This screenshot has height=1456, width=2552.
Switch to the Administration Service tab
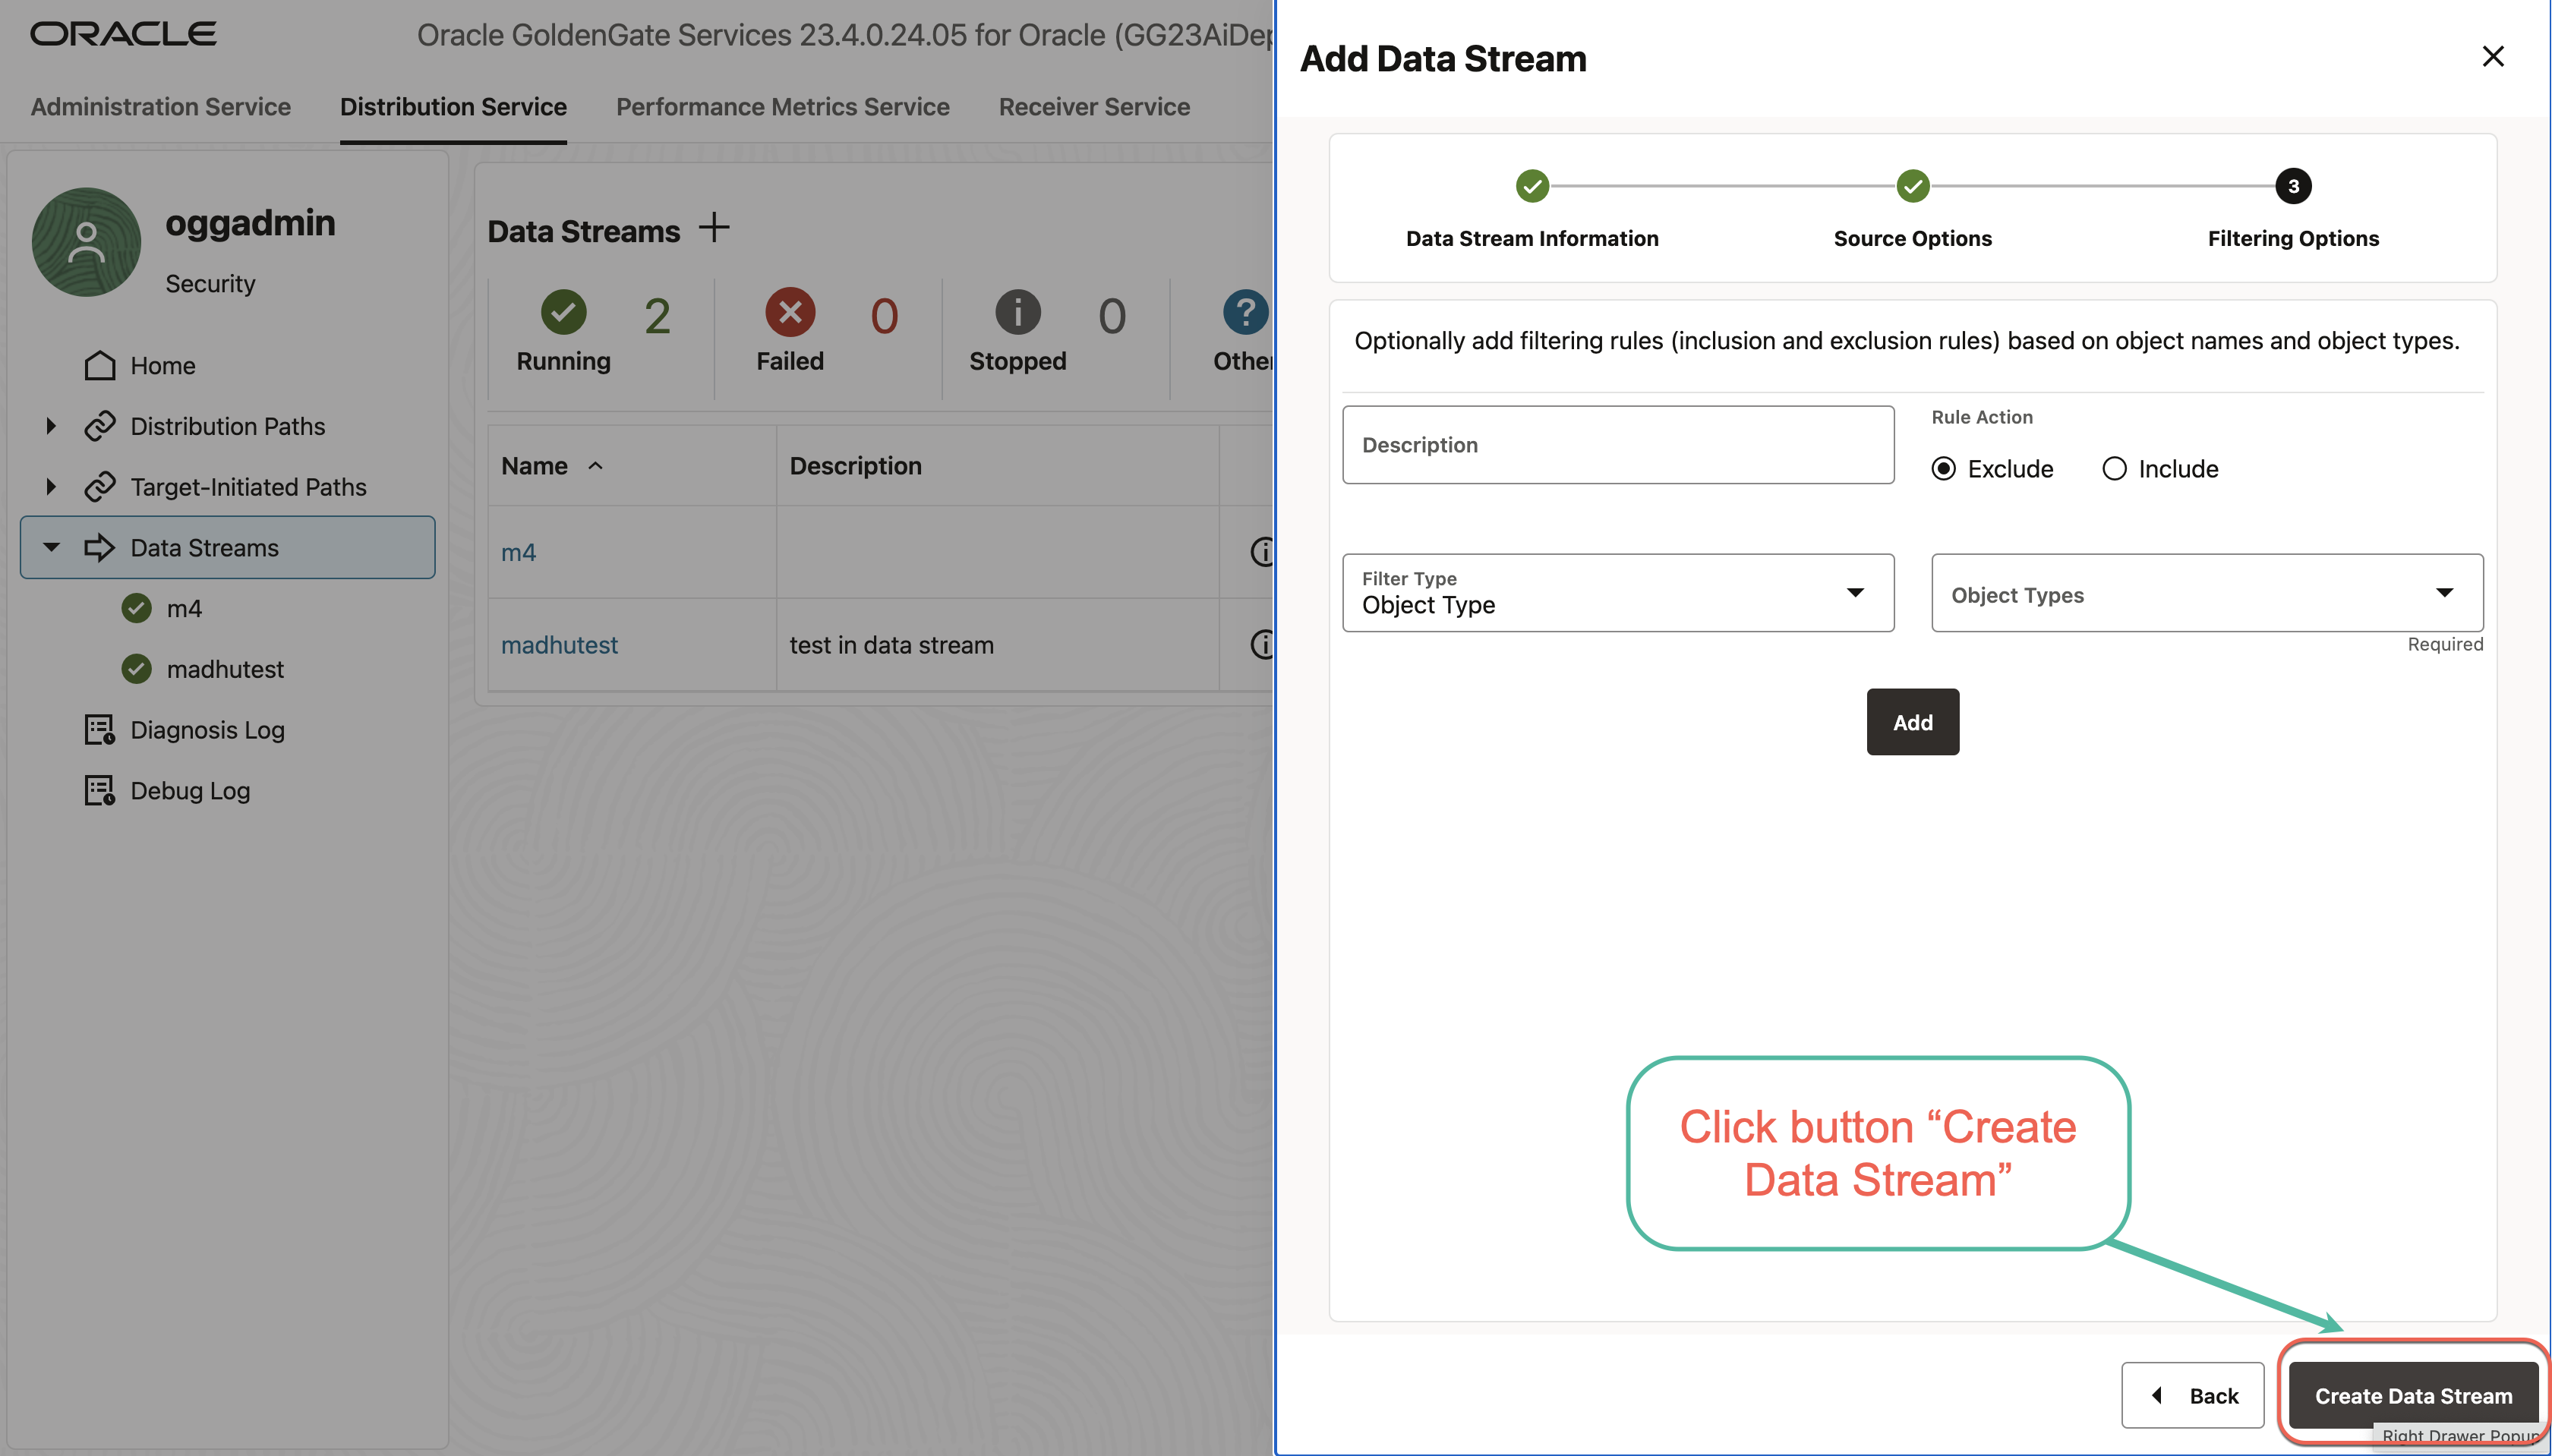[x=160, y=107]
